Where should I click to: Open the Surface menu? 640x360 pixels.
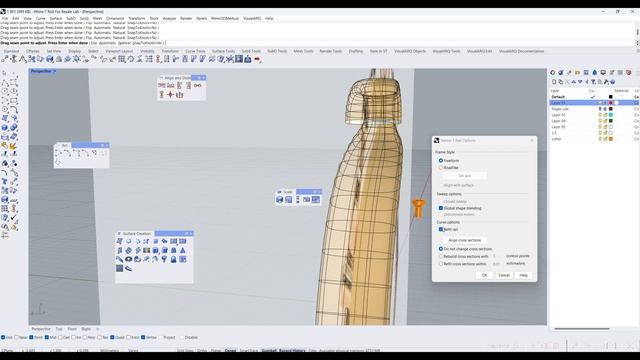pyautogui.click(x=56, y=18)
